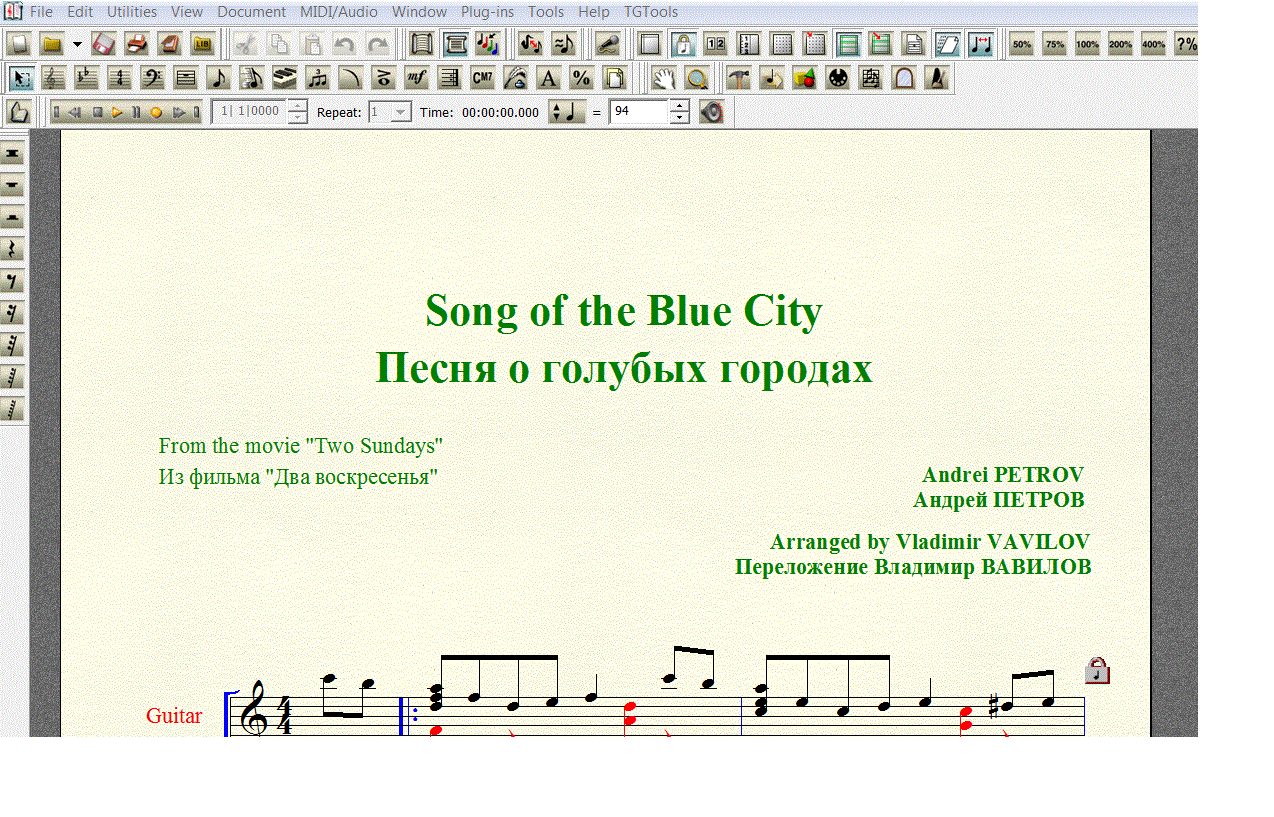Switch to Scroll View icon
This screenshot has height=817, width=1274.
coord(423,44)
